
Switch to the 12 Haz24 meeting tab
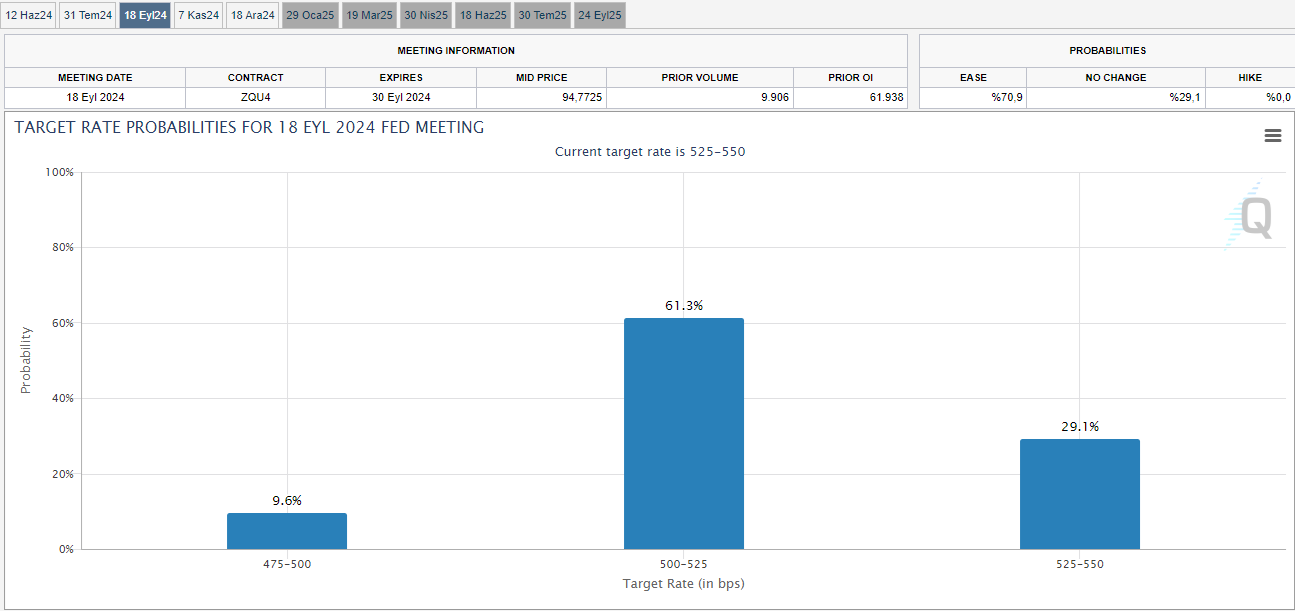(29, 15)
